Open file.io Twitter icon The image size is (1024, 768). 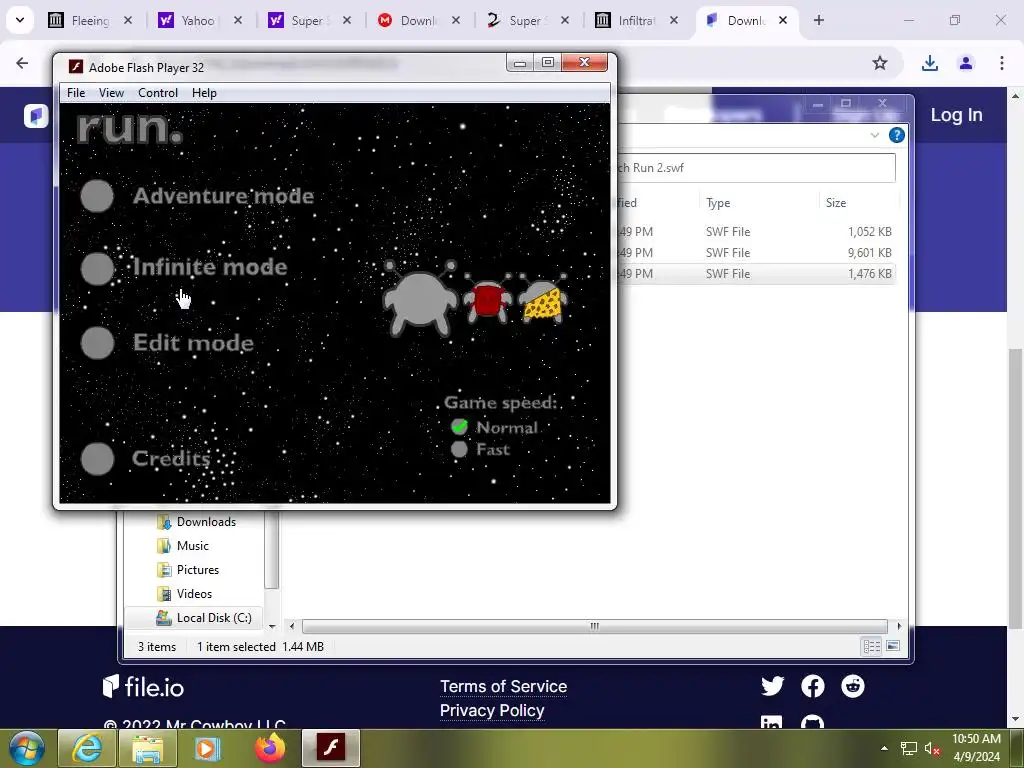(773, 686)
